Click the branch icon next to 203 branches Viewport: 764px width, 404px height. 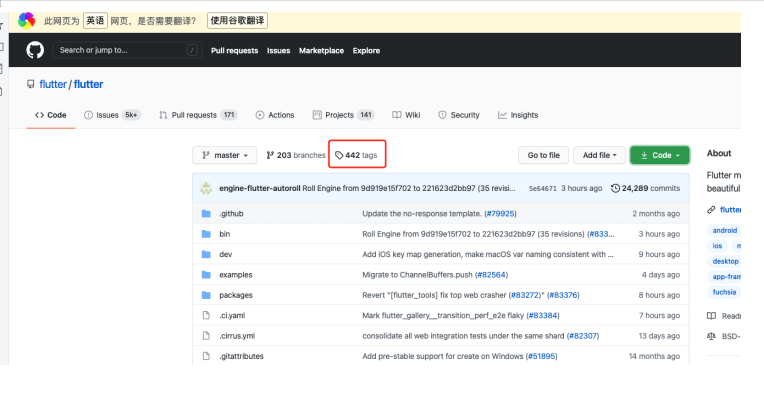click(x=270, y=155)
